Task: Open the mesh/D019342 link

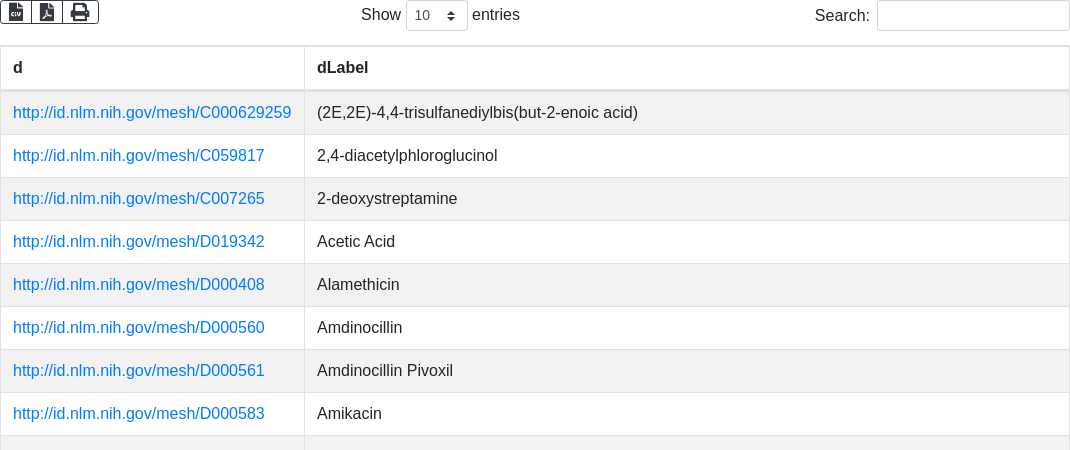Action: [139, 242]
